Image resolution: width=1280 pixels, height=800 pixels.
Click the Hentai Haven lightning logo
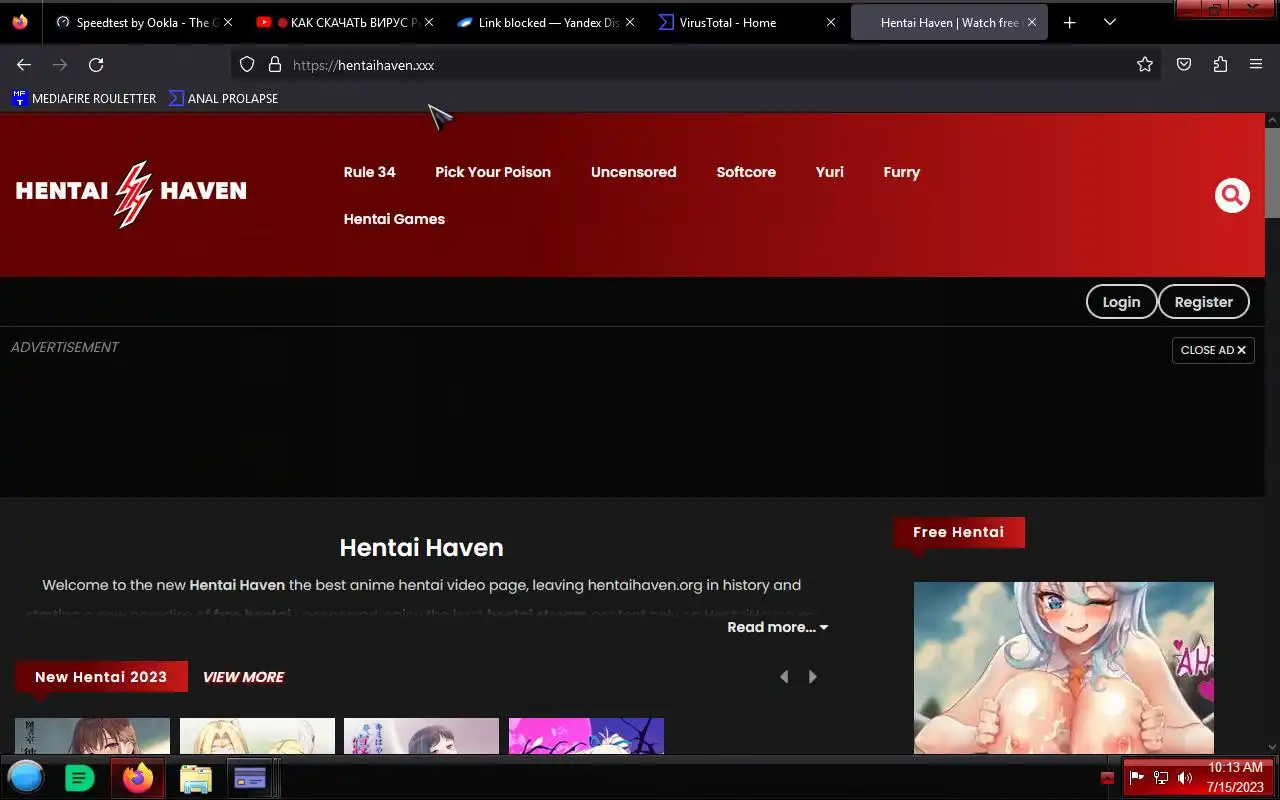(x=131, y=193)
